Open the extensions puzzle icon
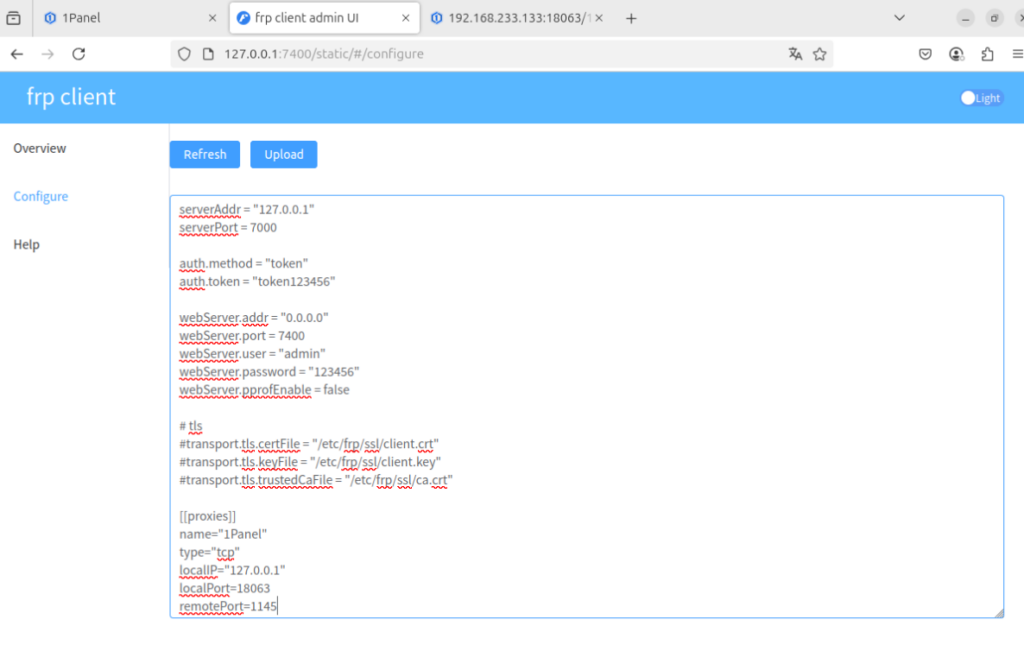The height and width of the screenshot is (651, 1024). pos(987,54)
